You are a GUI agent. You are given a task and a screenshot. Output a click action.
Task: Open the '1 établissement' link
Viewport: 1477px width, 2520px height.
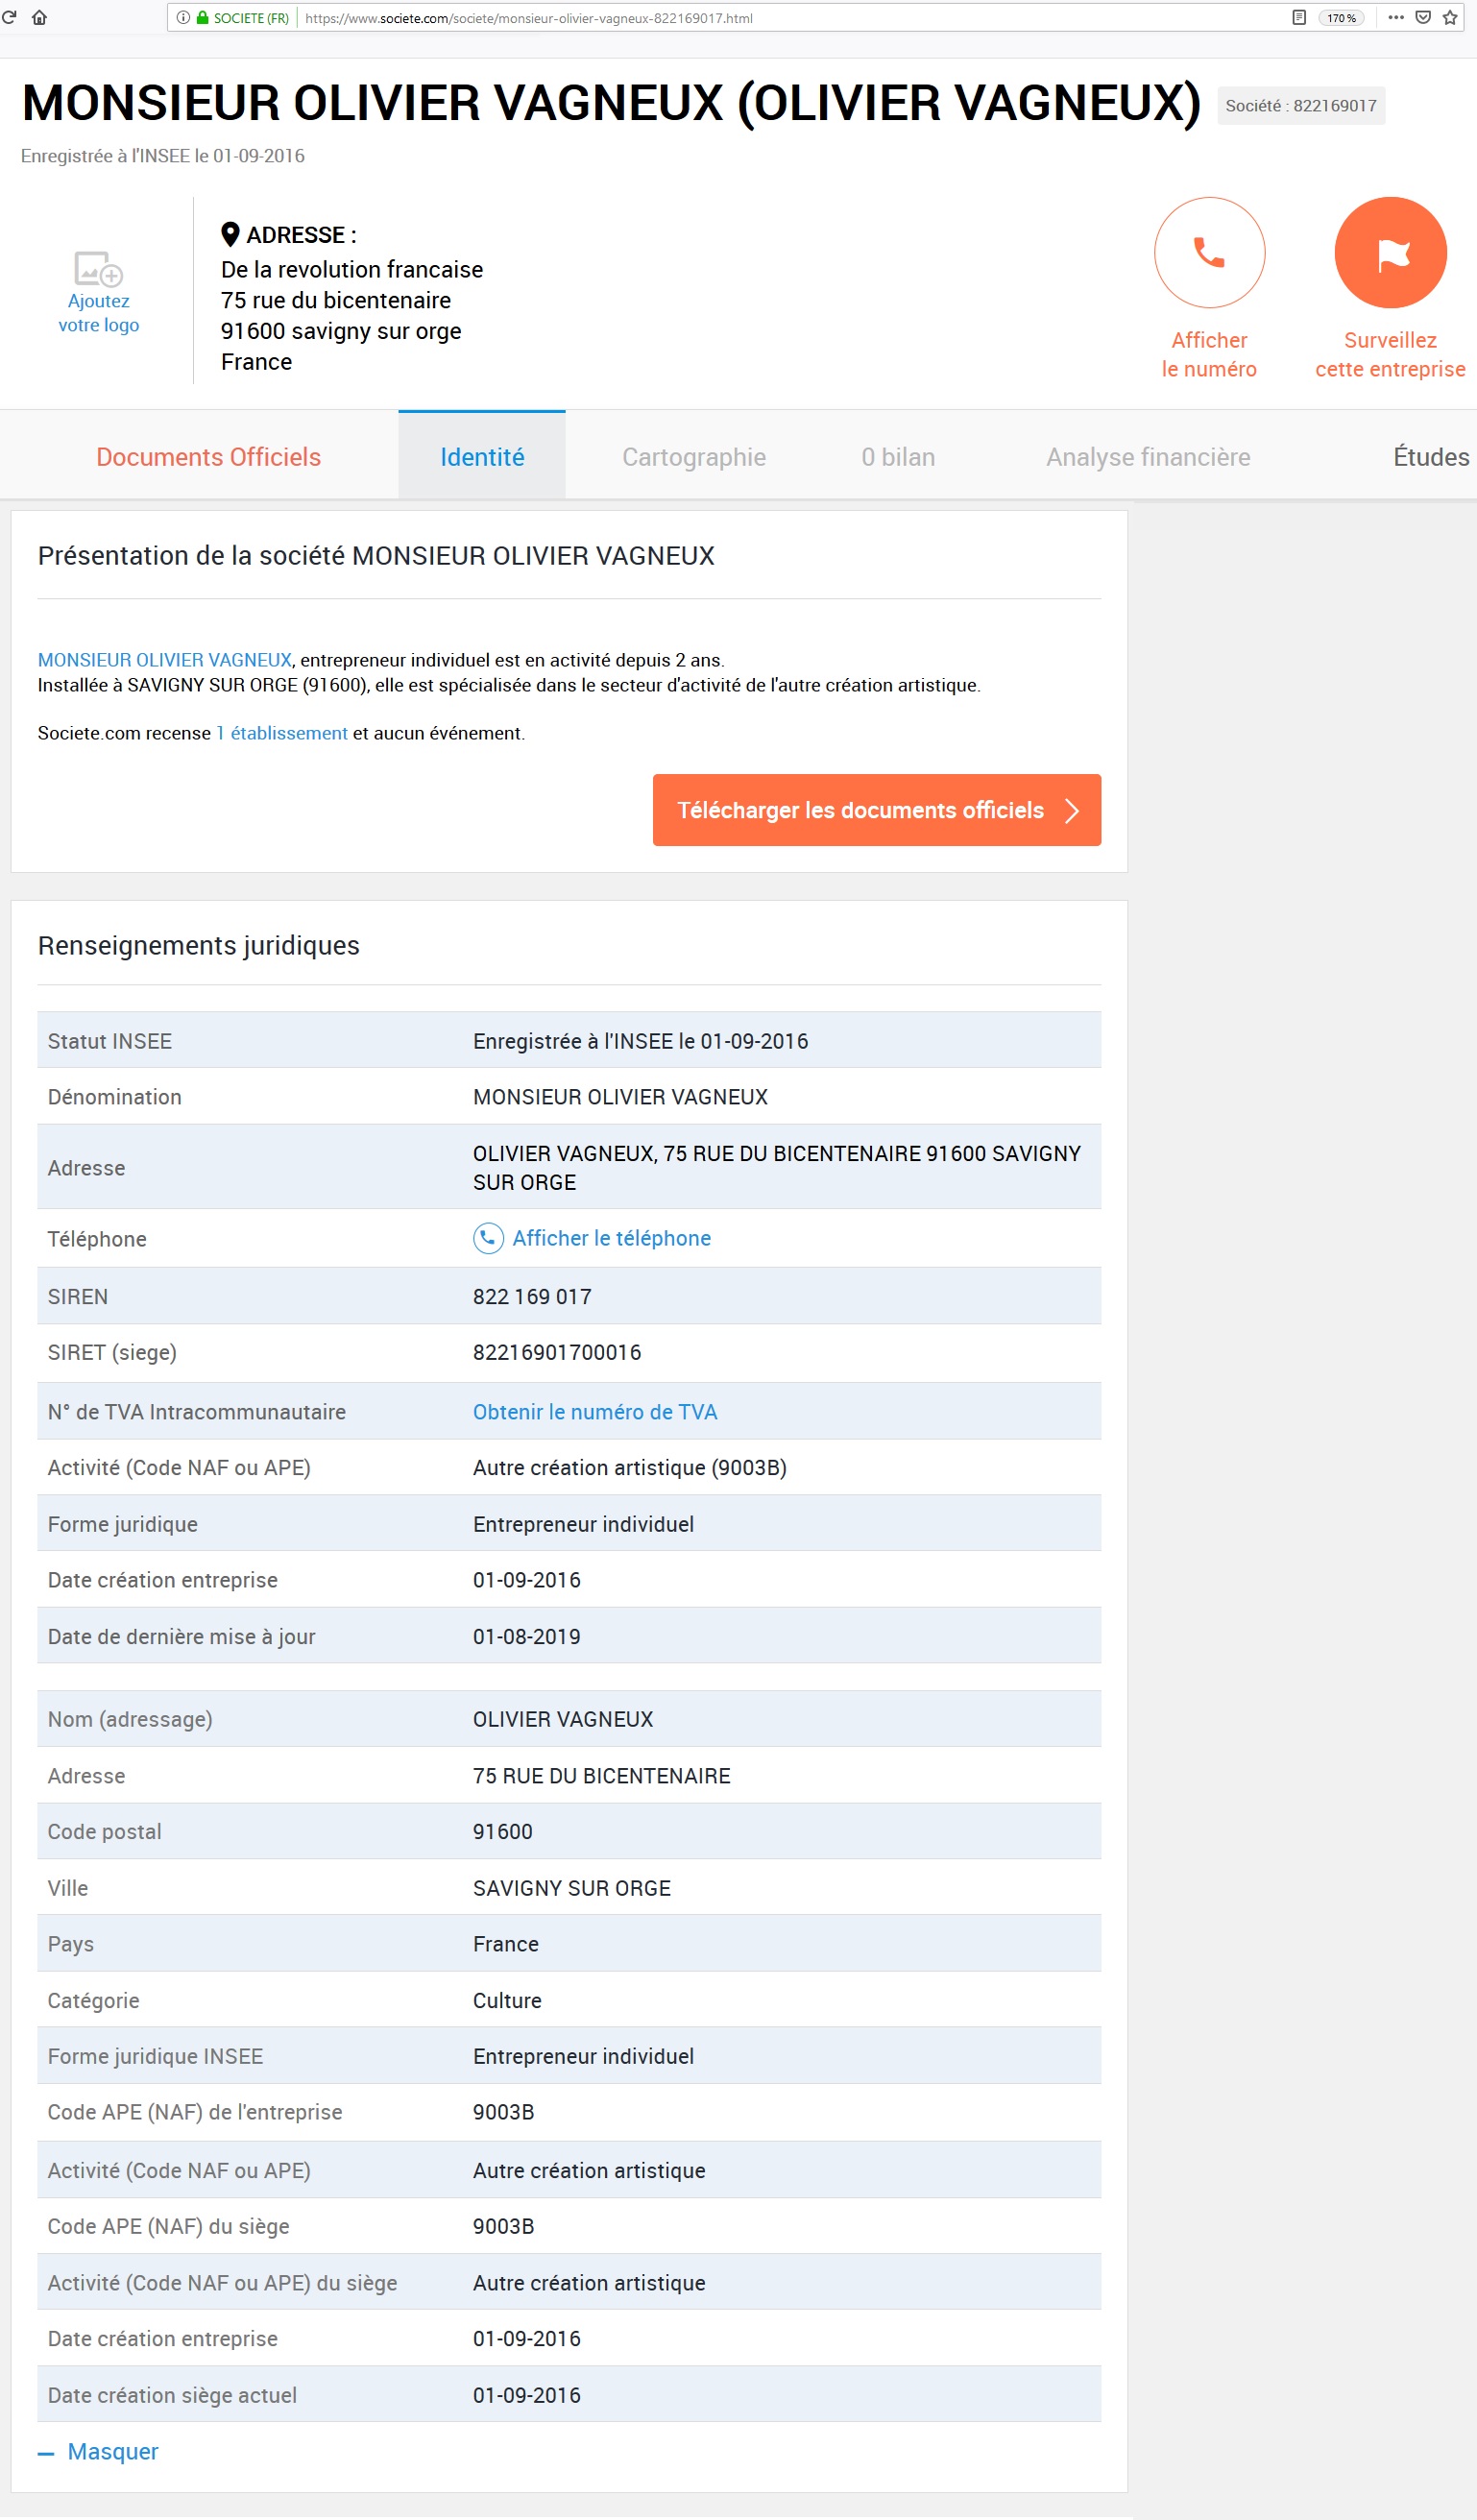[282, 733]
